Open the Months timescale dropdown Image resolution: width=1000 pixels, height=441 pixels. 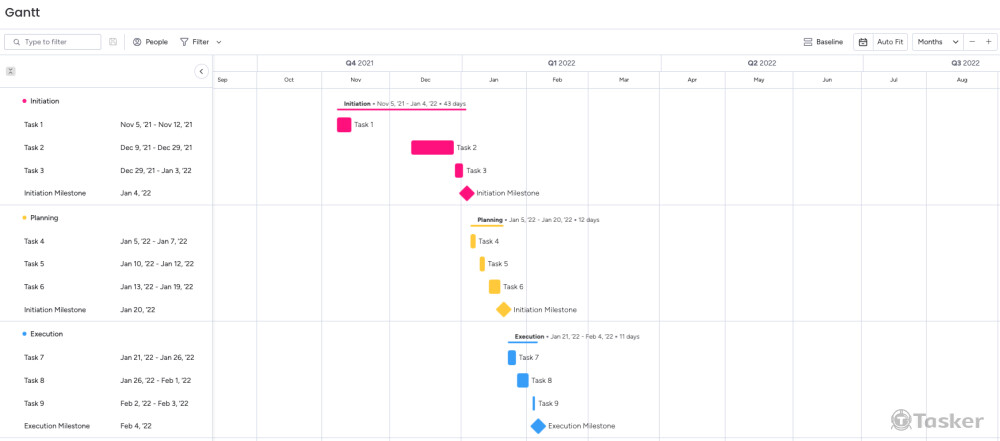pyautogui.click(x=938, y=42)
